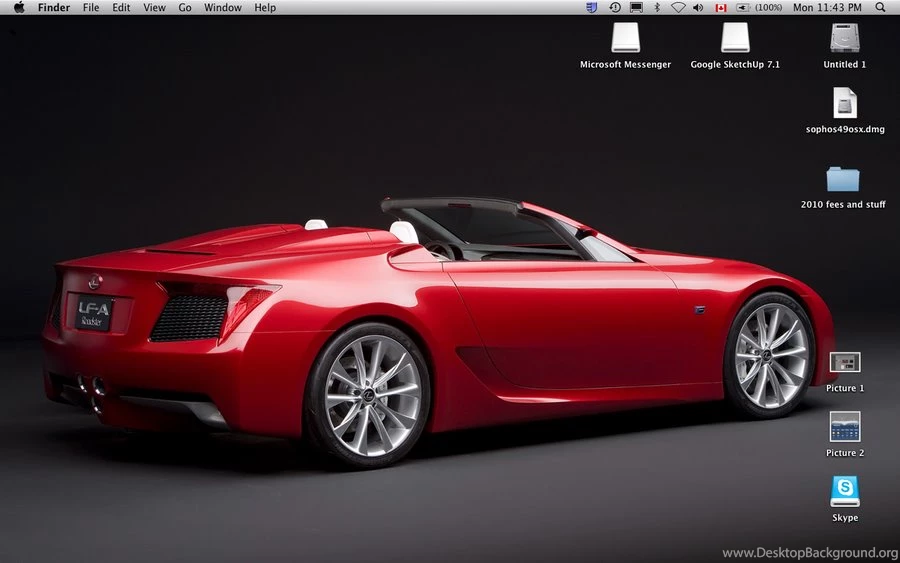900x563 pixels.
Task: Click the Untitled 1 label
Action: 845,64
